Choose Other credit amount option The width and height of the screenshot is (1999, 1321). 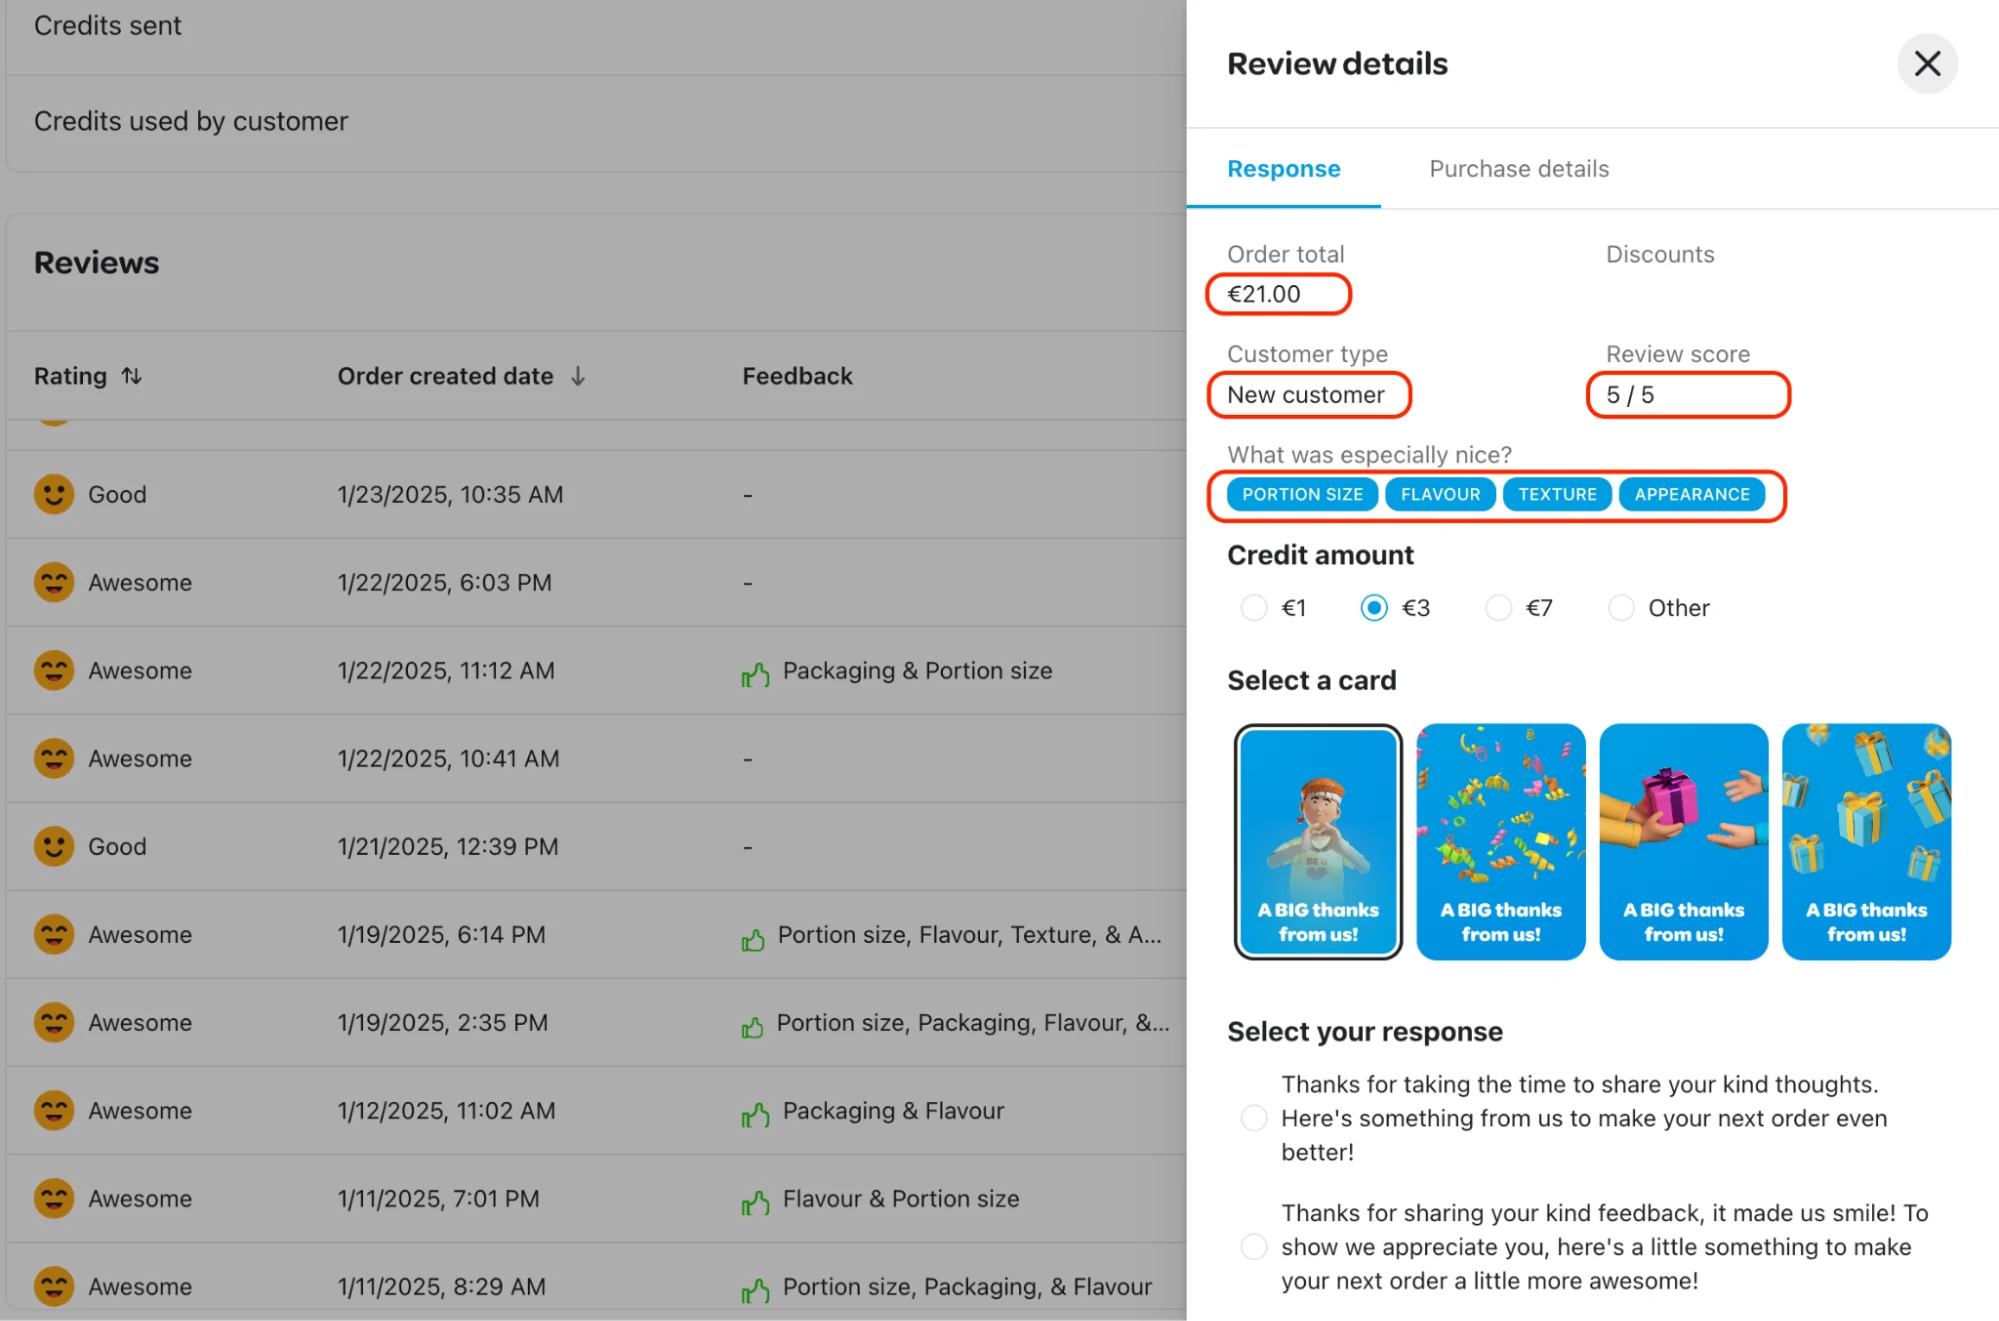(1621, 608)
